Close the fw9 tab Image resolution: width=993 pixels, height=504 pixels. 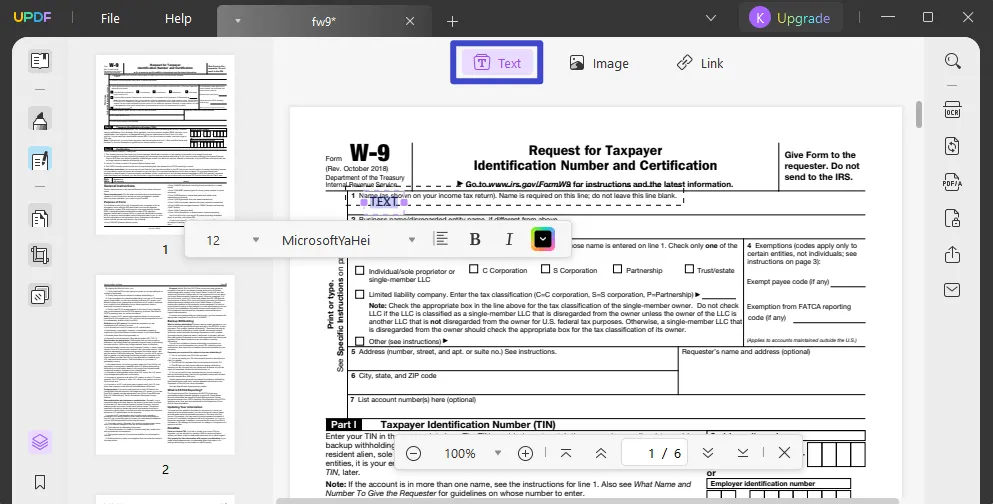410,21
